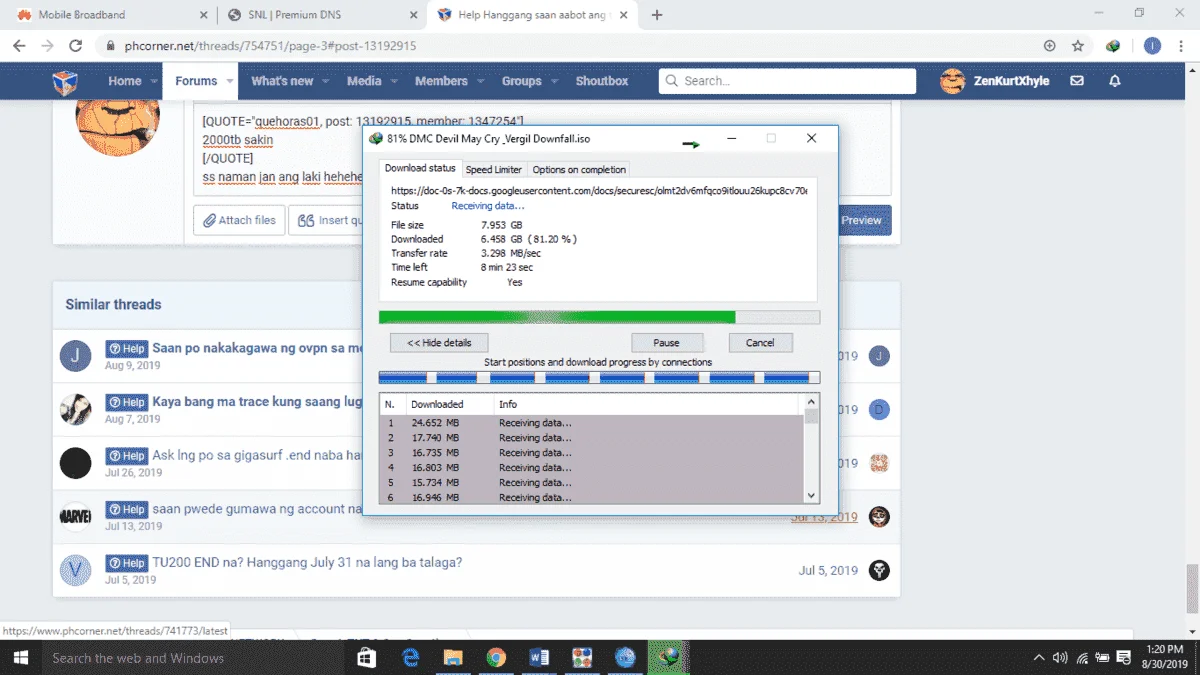Image resolution: width=1200 pixels, height=675 pixels.
Task: Close the SNL Premium DNS tab
Action: coord(413,15)
